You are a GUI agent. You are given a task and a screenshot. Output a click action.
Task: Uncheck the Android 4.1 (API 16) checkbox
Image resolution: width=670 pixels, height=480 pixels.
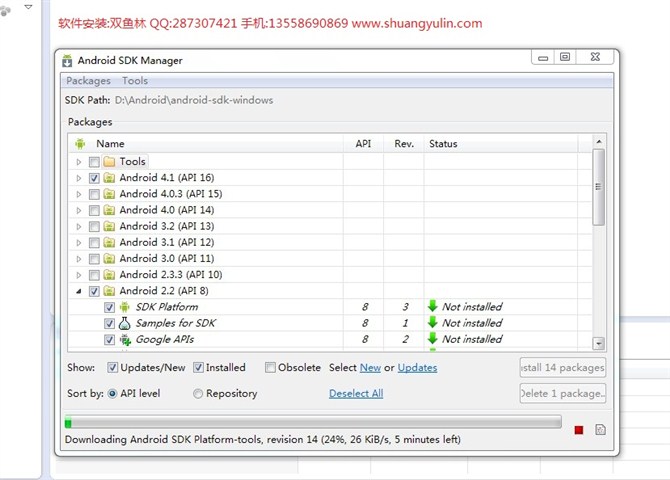click(94, 178)
